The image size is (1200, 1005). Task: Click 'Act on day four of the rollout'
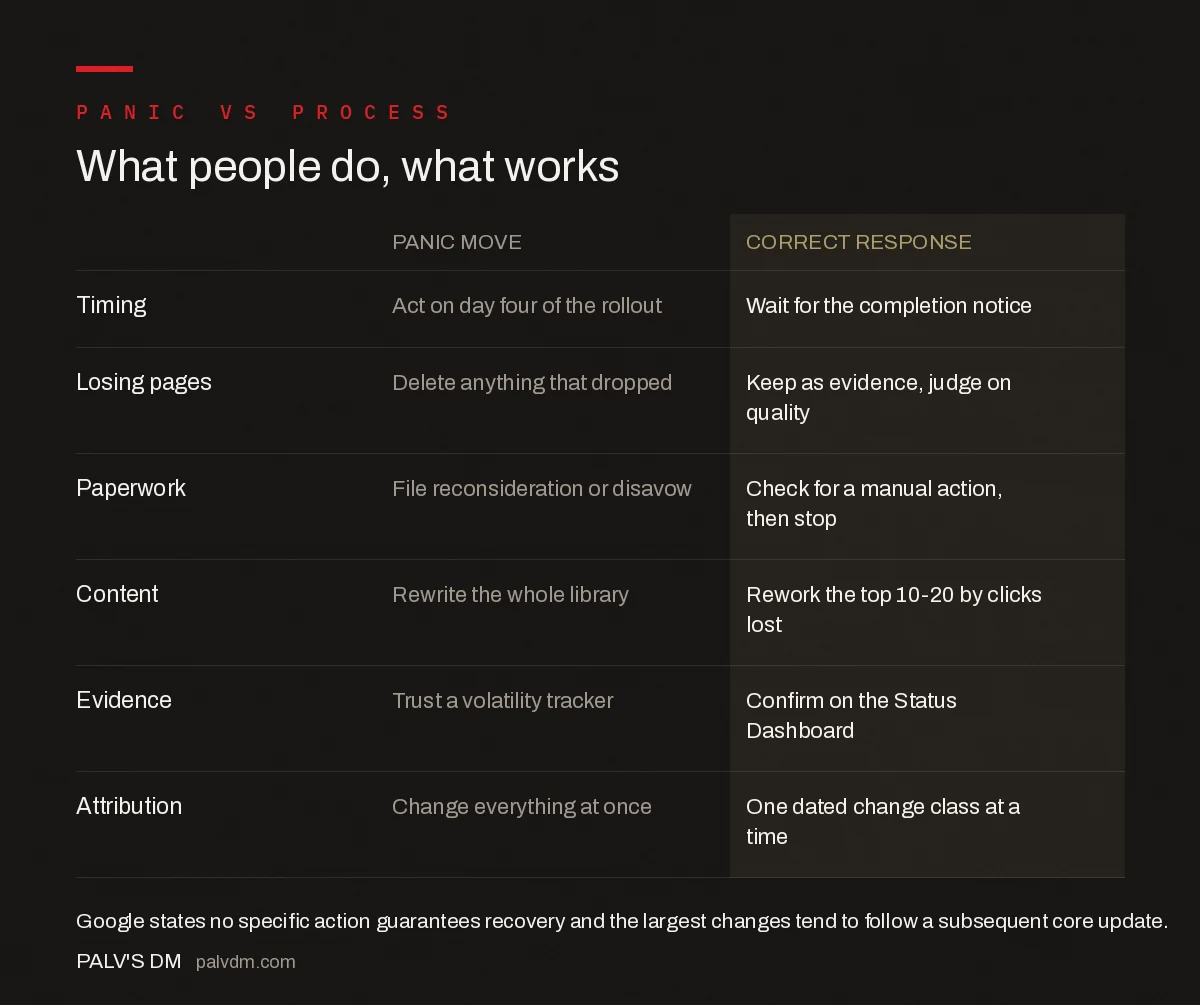[527, 306]
